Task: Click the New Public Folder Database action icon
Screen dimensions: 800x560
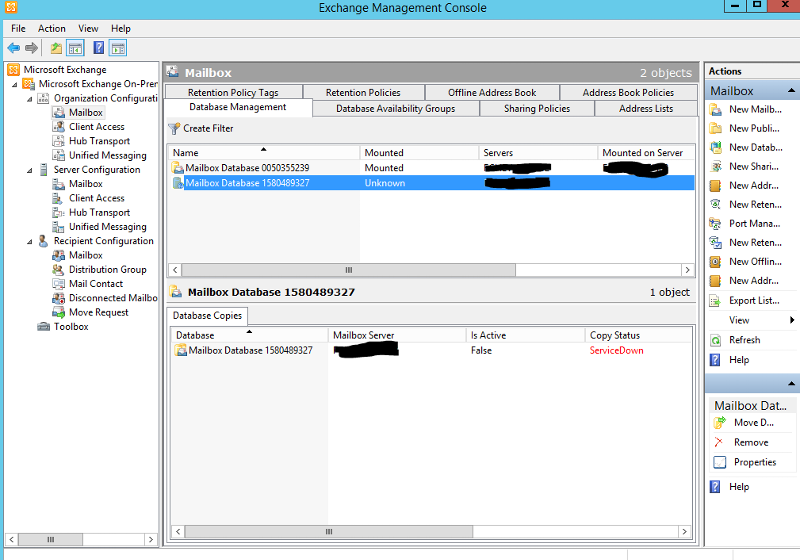Action: click(716, 128)
